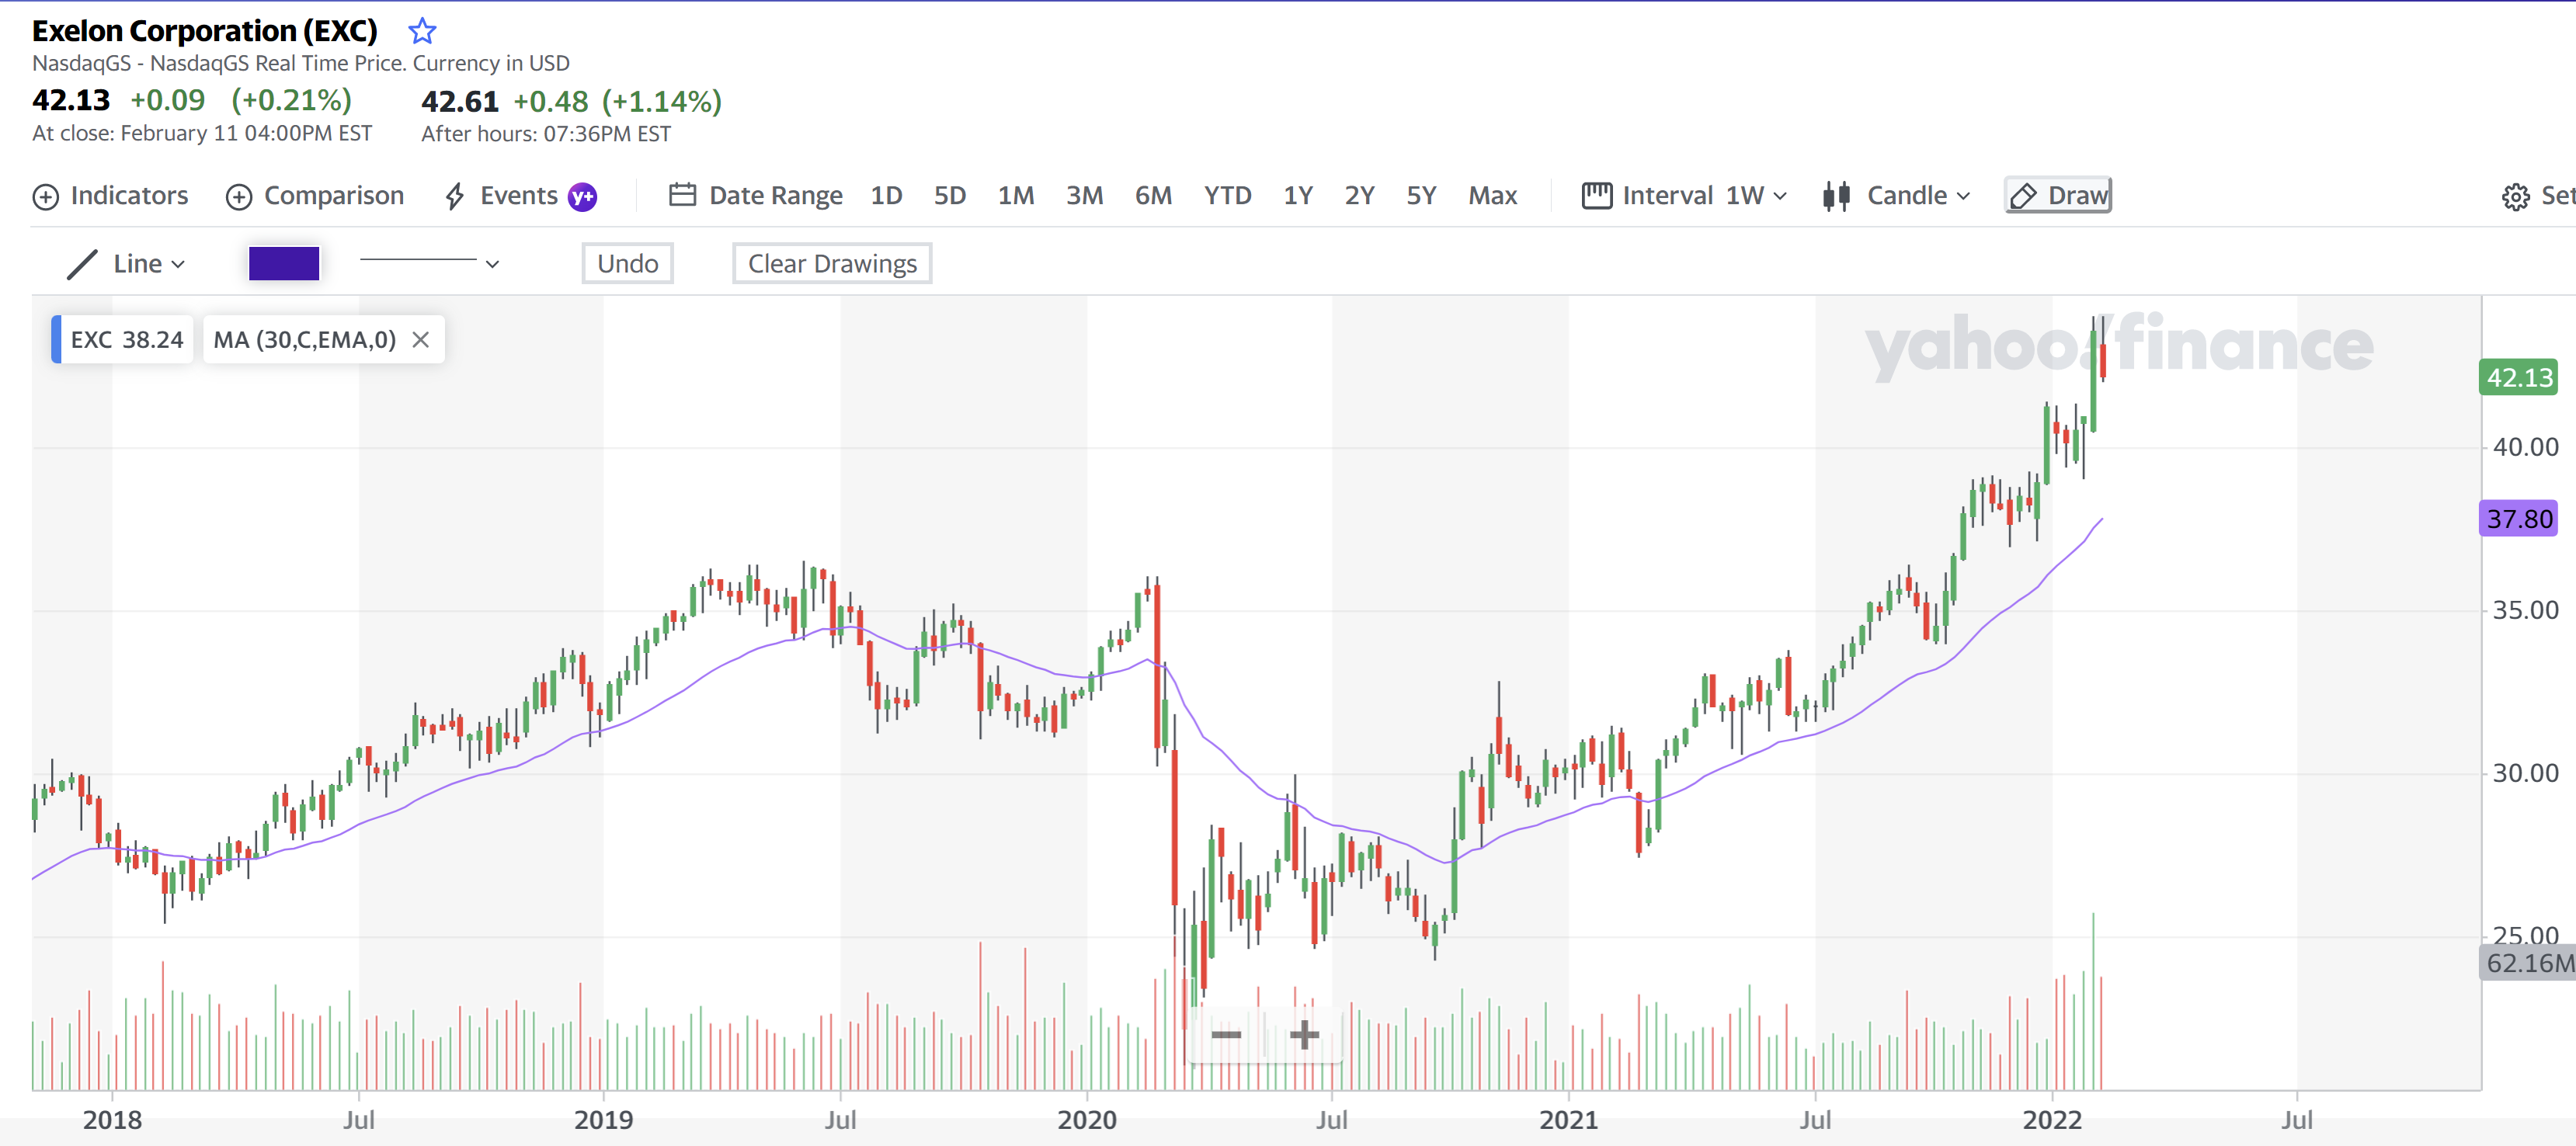Click the Y+ premium badge next to Events

tap(583, 197)
